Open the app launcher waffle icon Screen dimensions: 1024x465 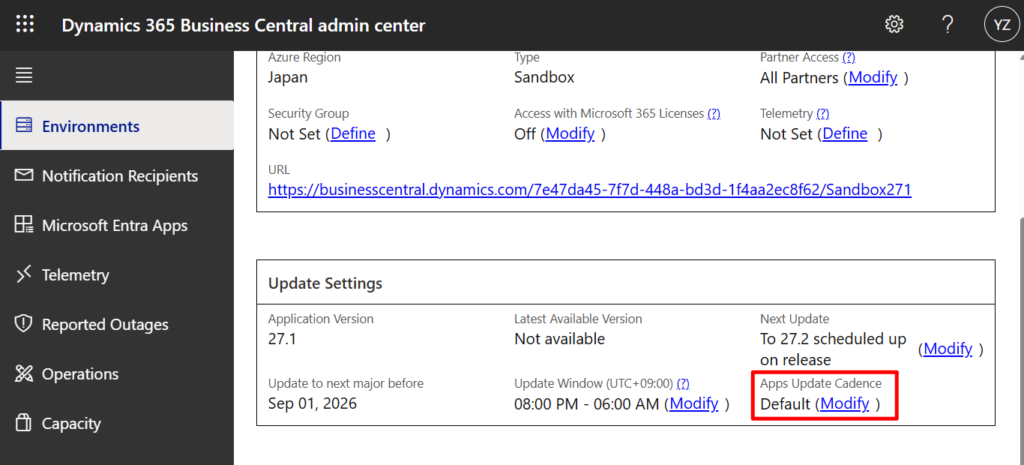(25, 25)
